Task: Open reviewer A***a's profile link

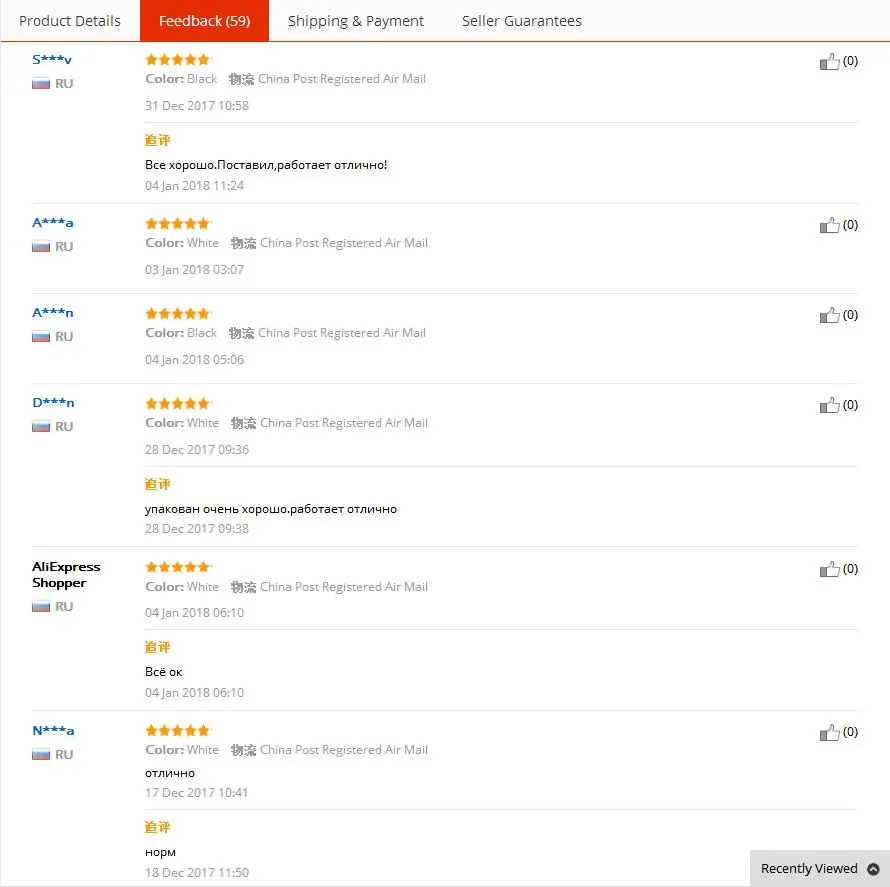Action: (53, 222)
